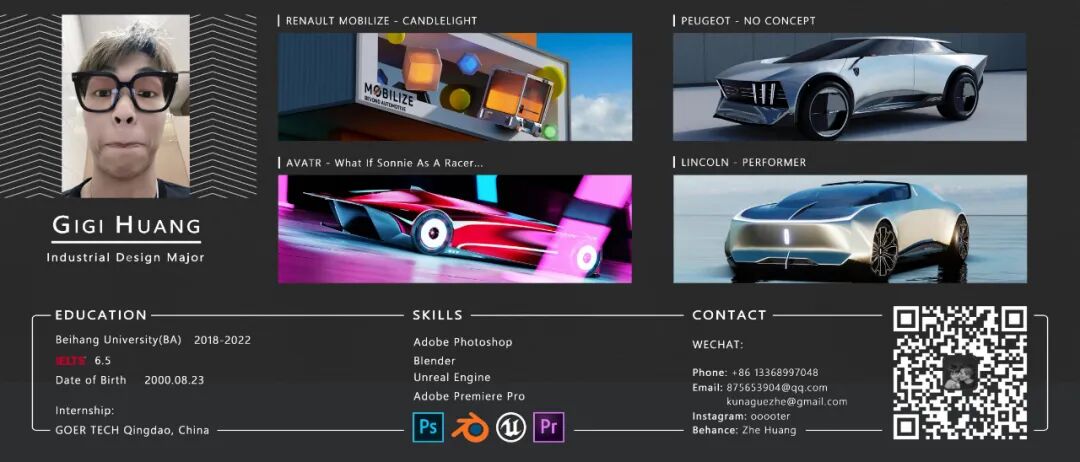Click the Behance name Zhe Huang

769,430
